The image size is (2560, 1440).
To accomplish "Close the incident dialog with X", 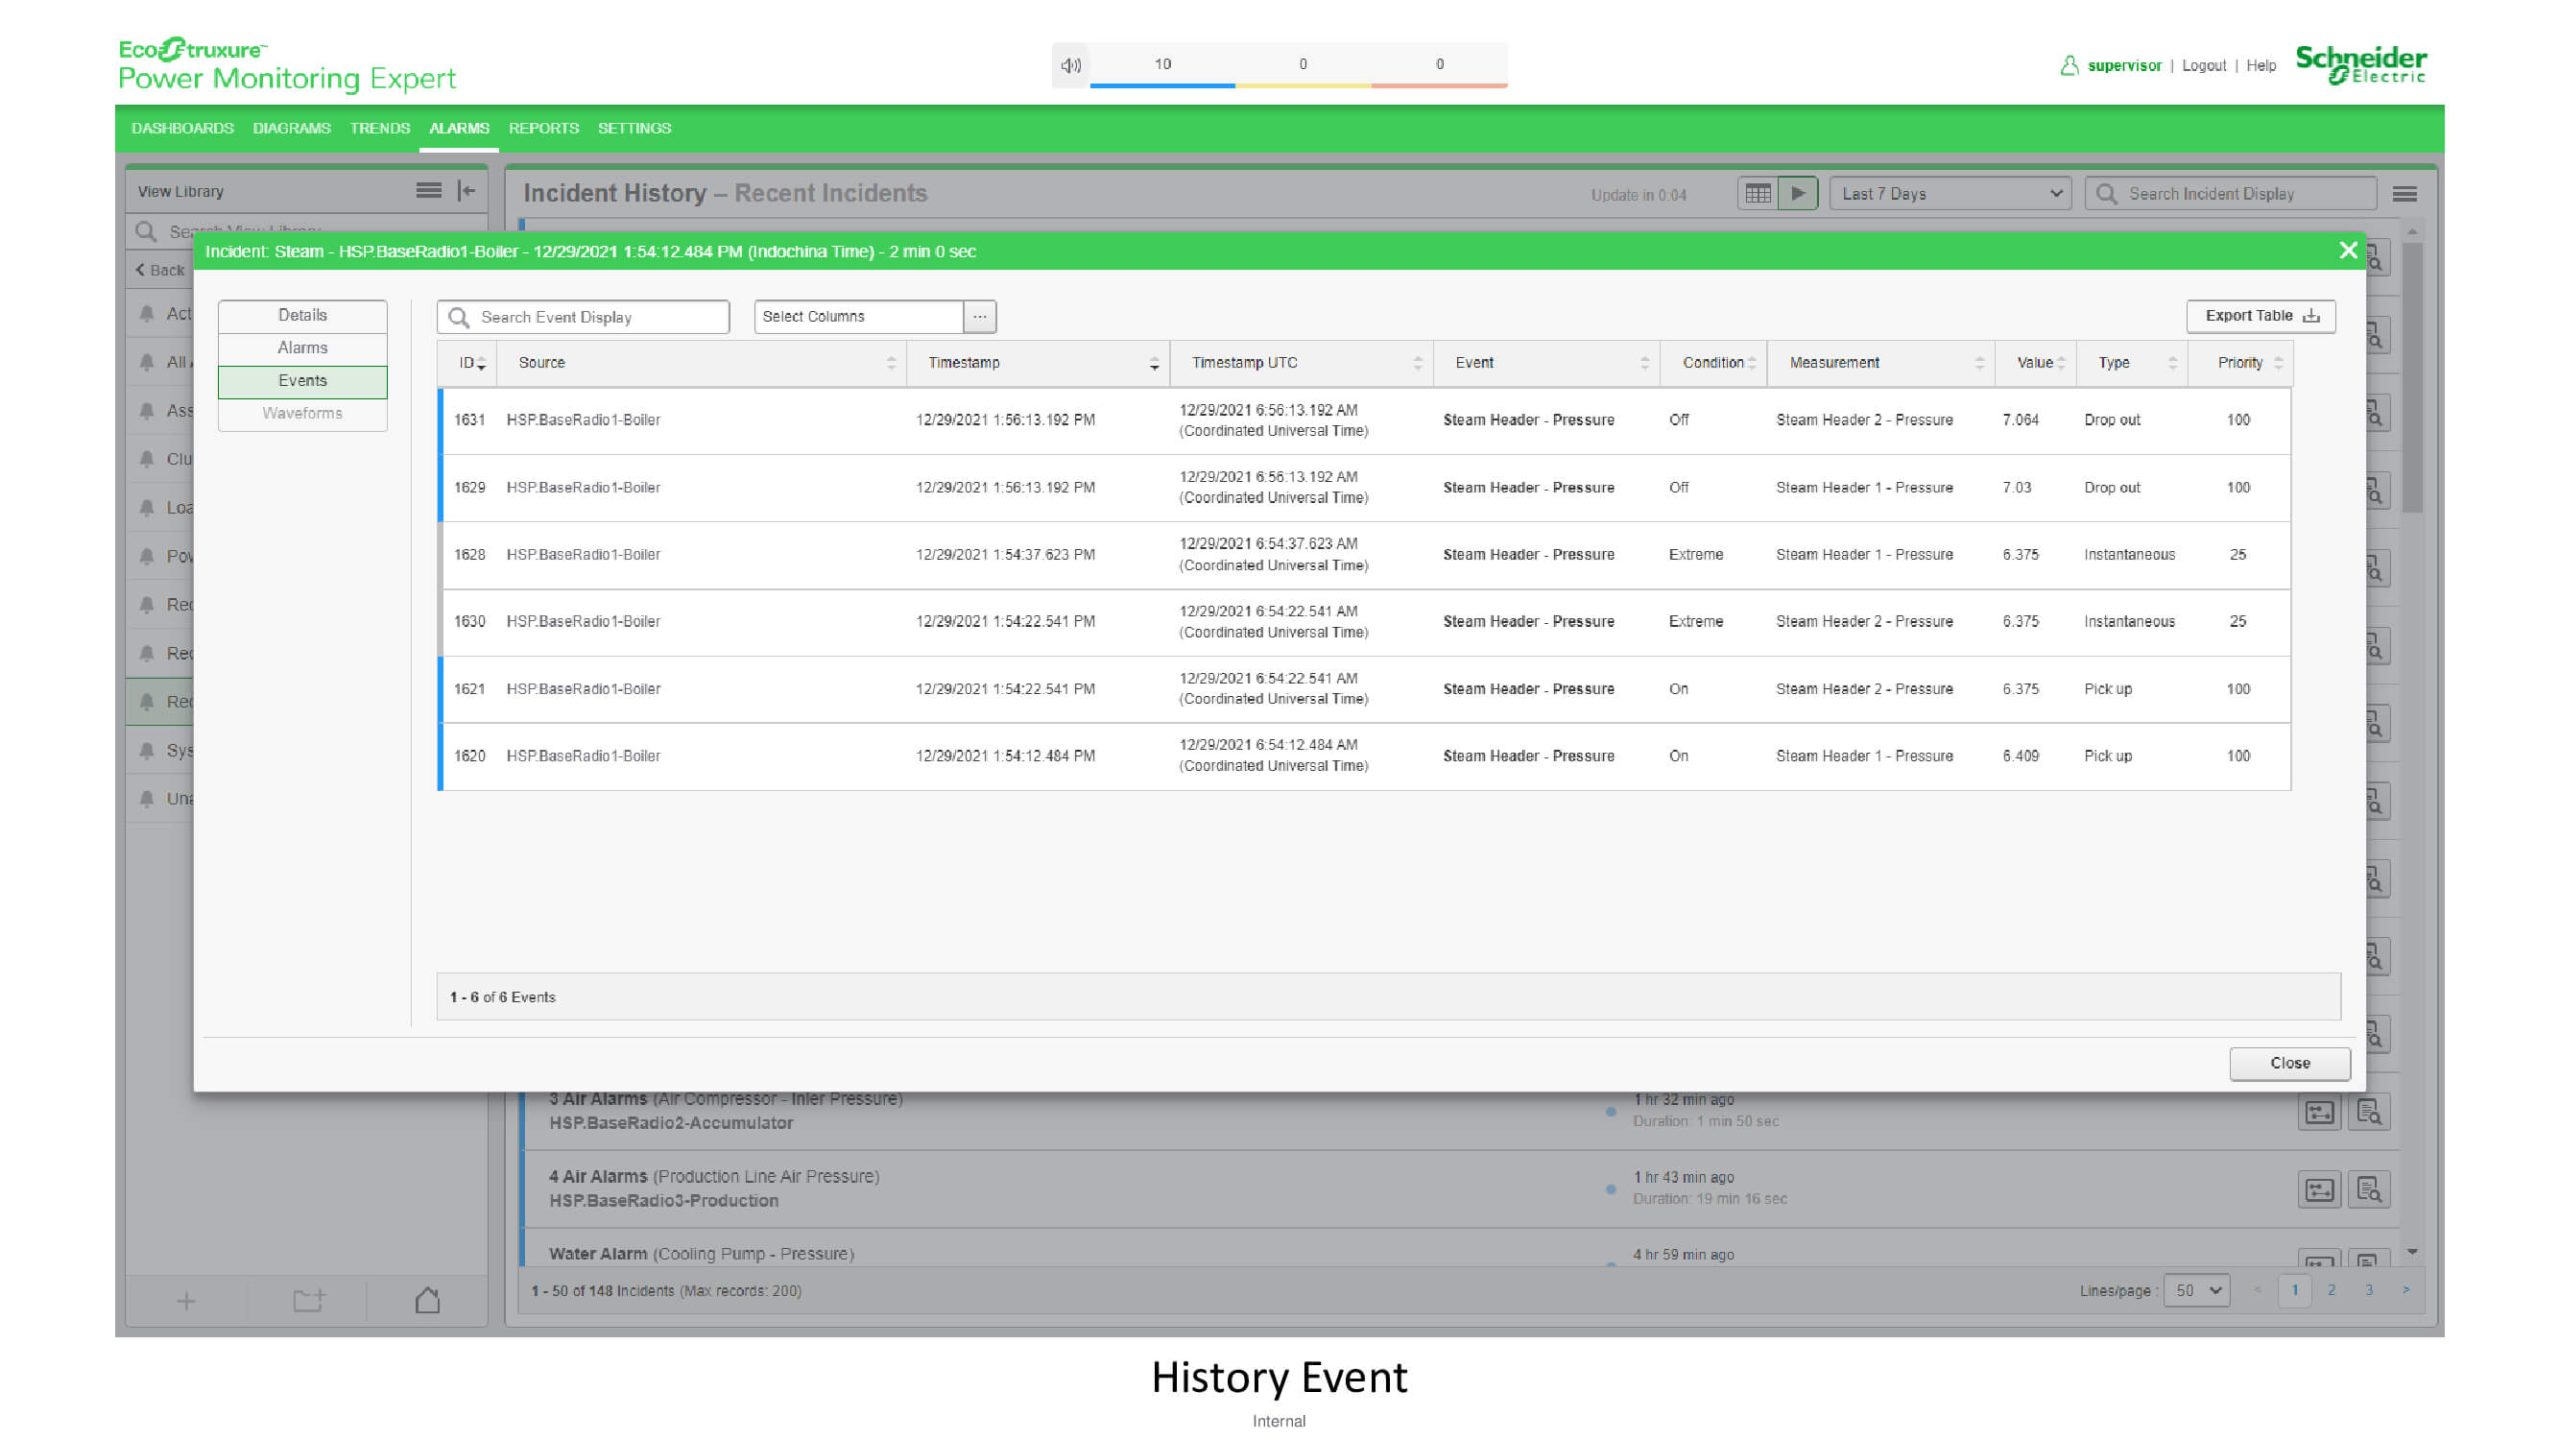I will 2348,251.
